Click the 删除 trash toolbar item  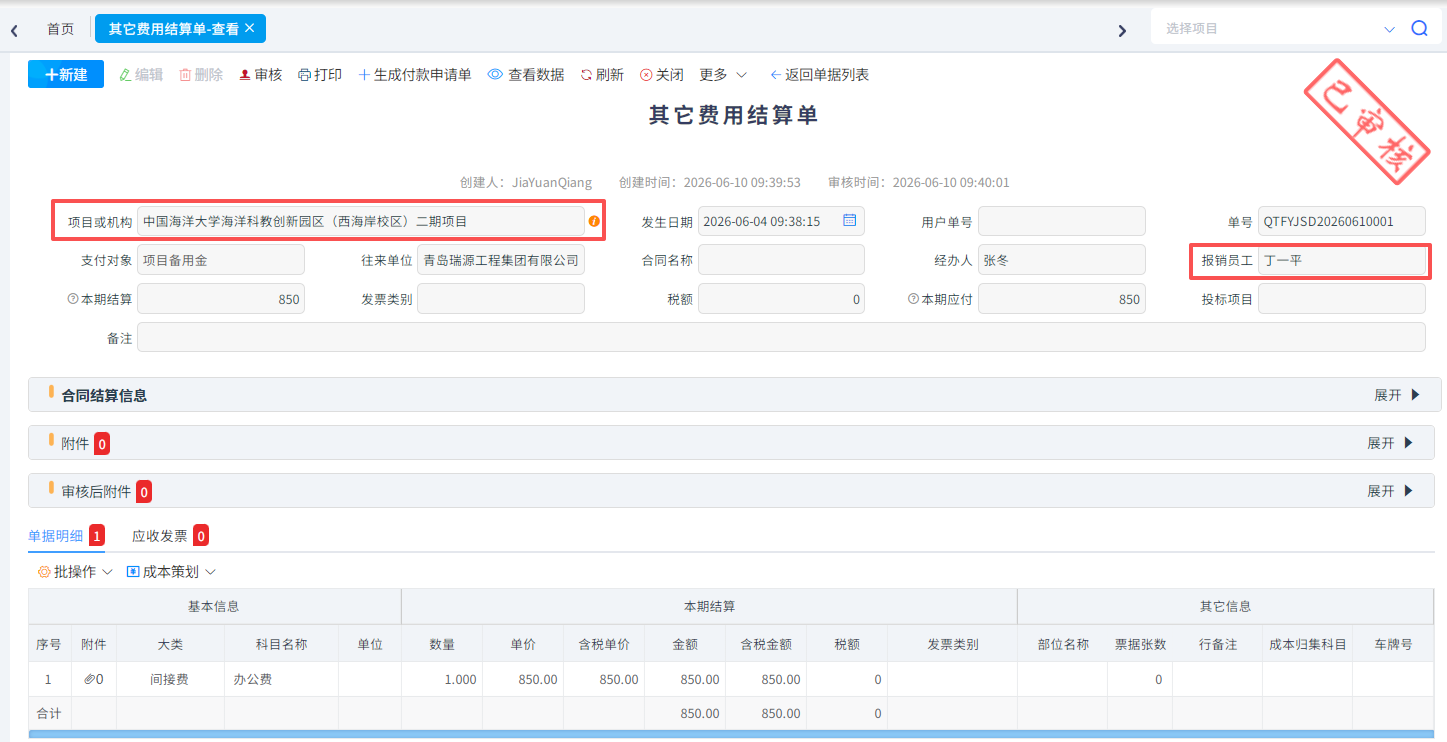pyautogui.click(x=201, y=75)
